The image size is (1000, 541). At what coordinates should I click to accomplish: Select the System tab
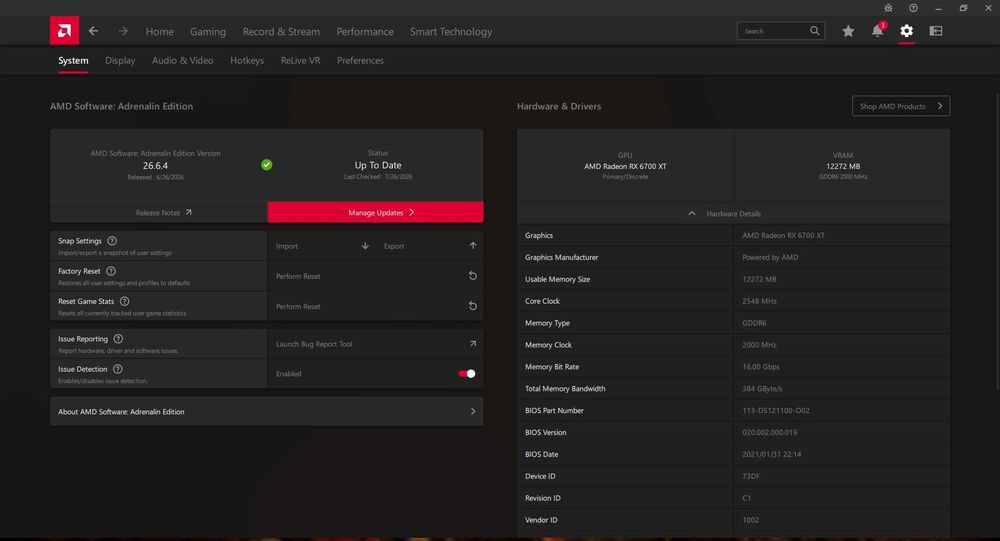tap(73, 61)
